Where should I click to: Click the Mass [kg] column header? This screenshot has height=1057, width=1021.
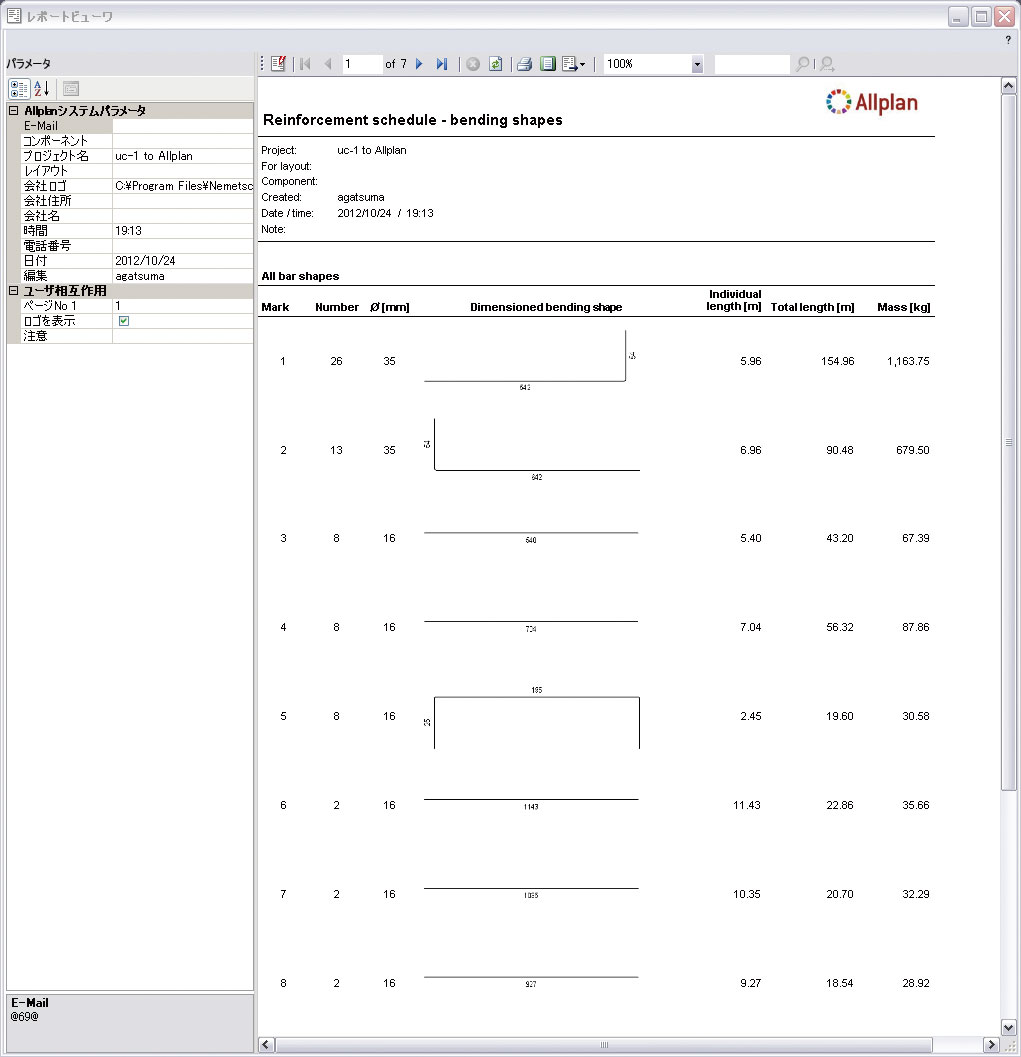[x=904, y=307]
